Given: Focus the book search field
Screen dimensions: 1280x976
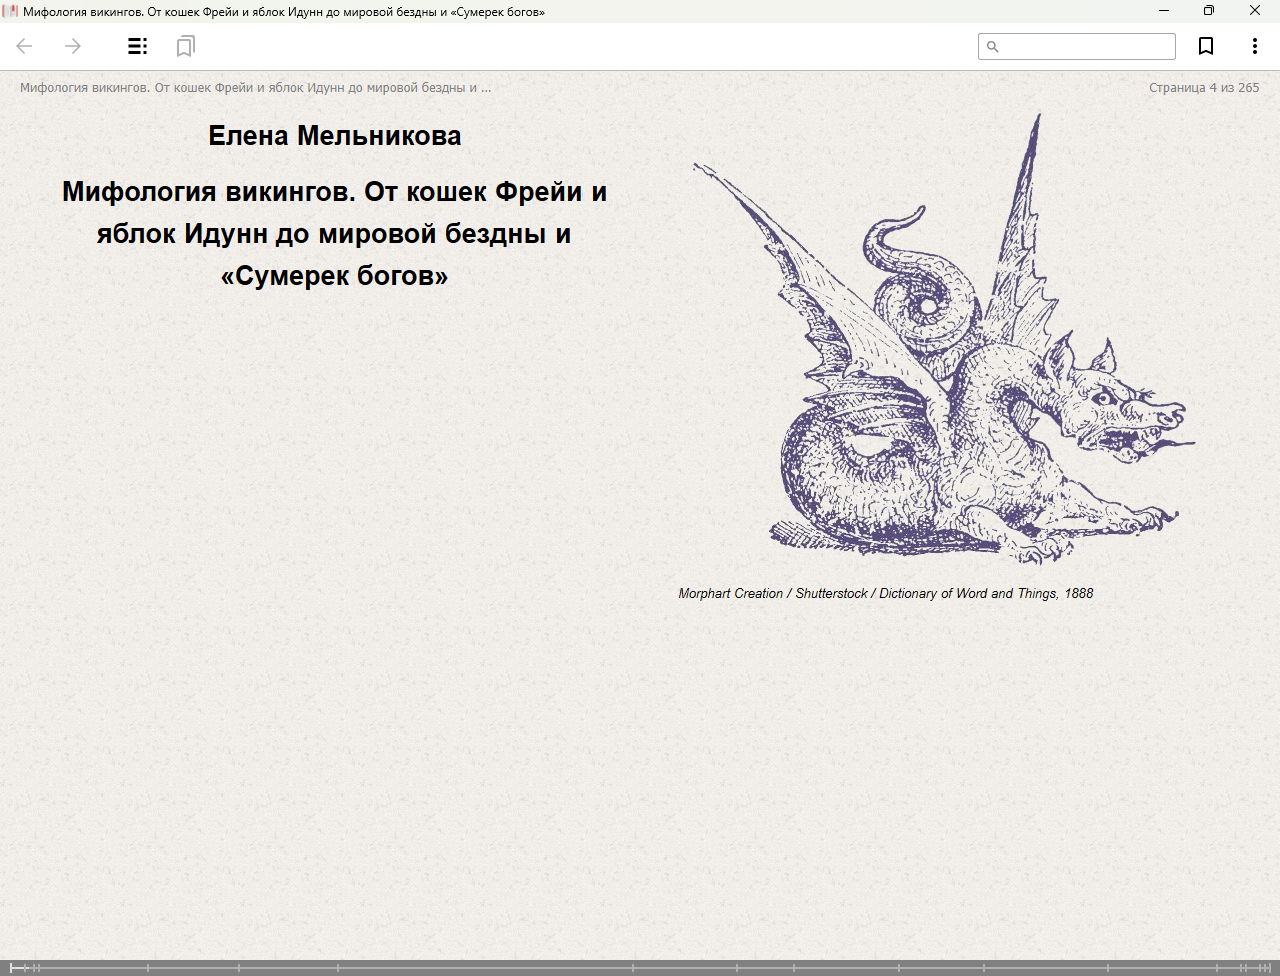Looking at the screenshot, I should click(x=1086, y=47).
